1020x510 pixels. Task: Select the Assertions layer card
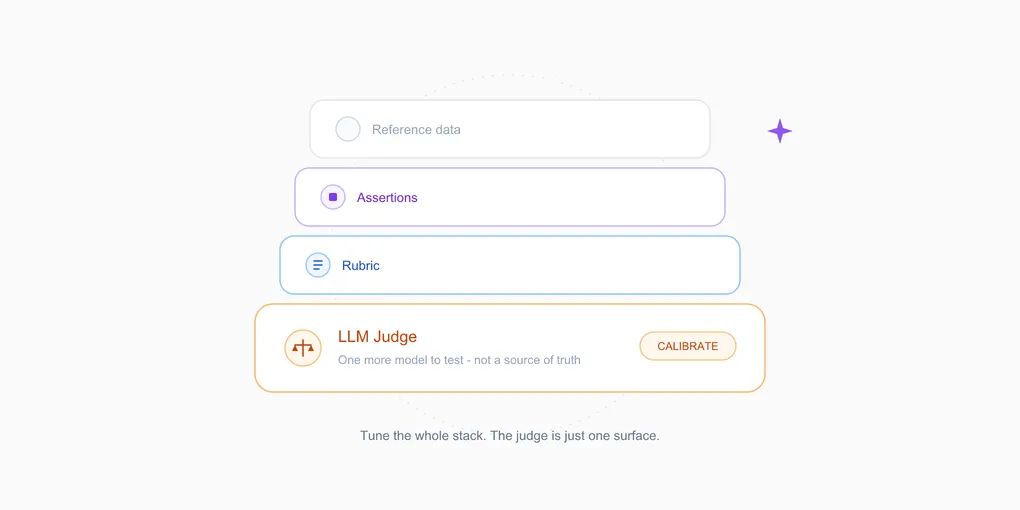(510, 197)
